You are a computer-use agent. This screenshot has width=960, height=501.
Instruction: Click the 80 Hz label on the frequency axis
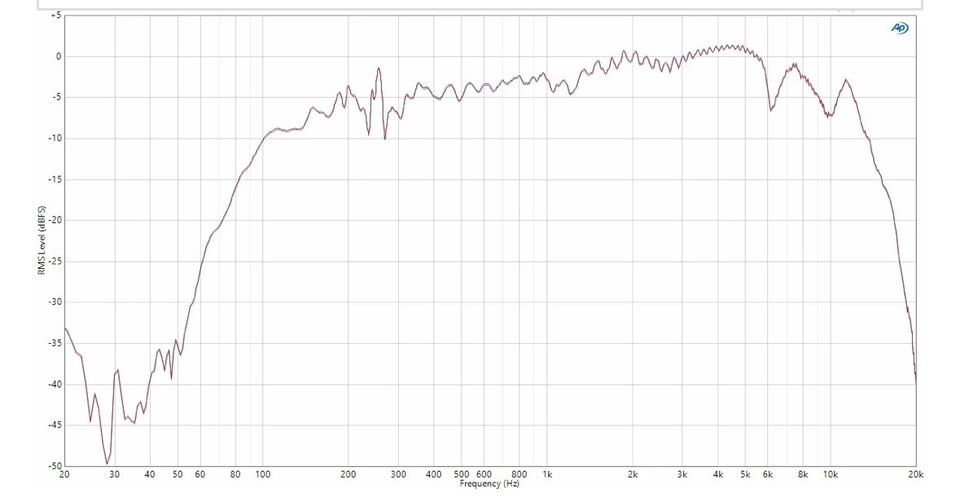pyautogui.click(x=236, y=475)
